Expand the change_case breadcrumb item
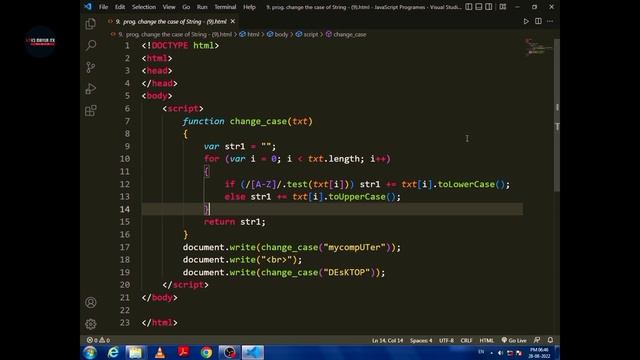The width and height of the screenshot is (640, 360). [x=346, y=34]
